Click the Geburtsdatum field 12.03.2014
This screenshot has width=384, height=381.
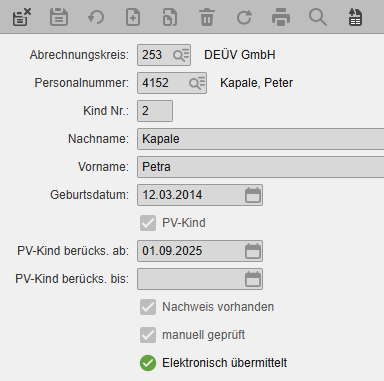pos(200,195)
